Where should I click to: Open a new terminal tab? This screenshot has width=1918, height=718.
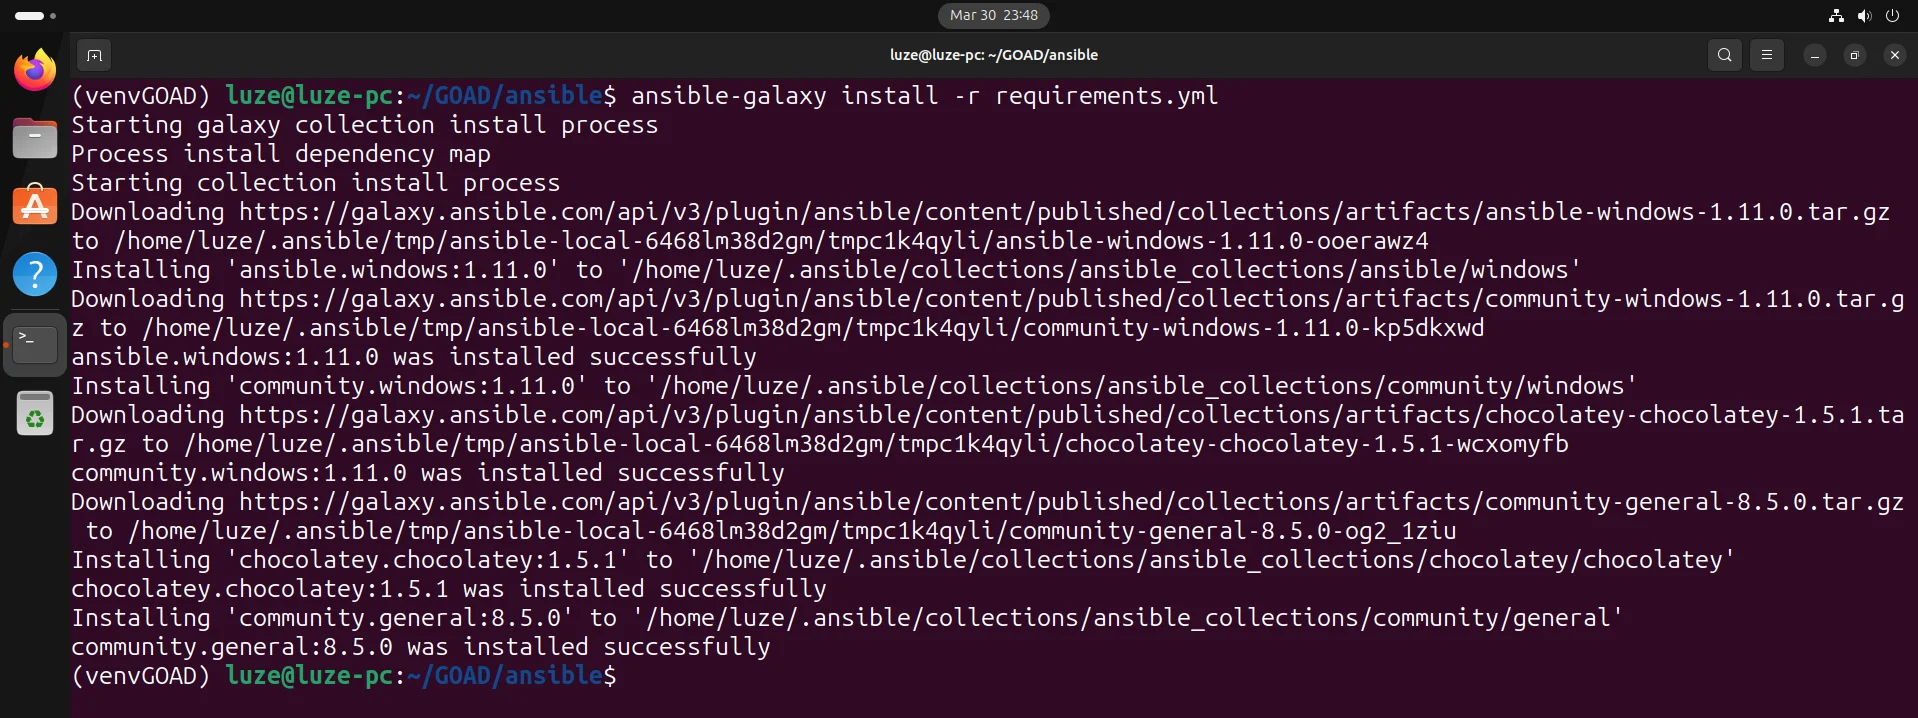pos(94,55)
